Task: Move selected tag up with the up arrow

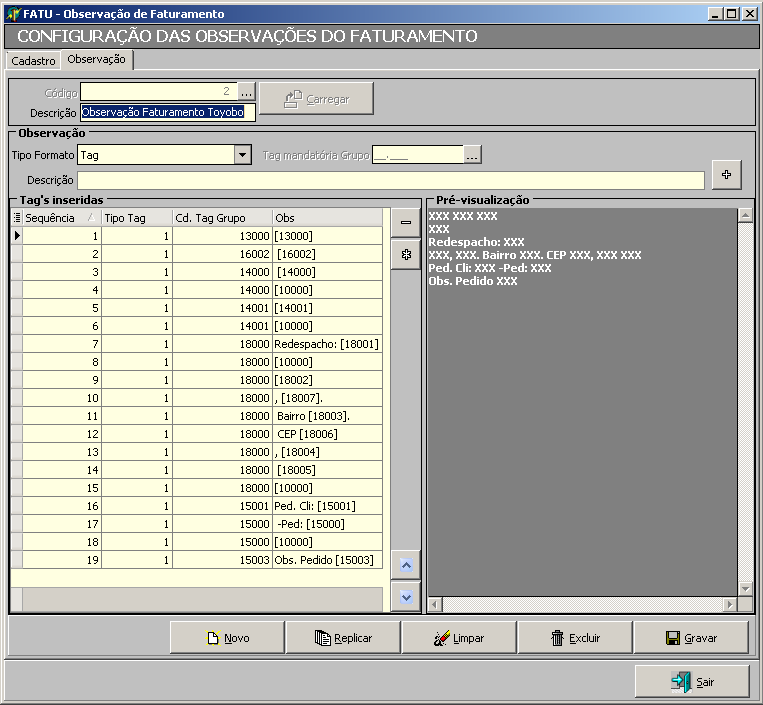Action: [405, 565]
